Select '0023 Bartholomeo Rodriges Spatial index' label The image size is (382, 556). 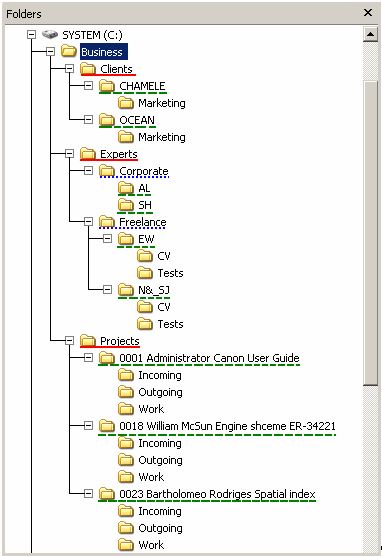217,494
